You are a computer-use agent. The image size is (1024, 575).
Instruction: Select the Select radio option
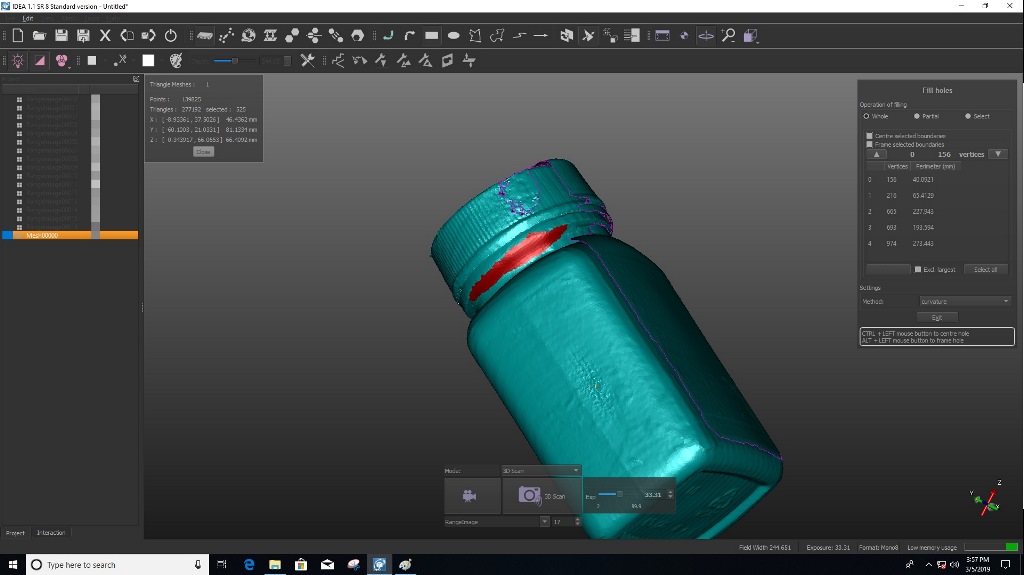[x=977, y=116]
